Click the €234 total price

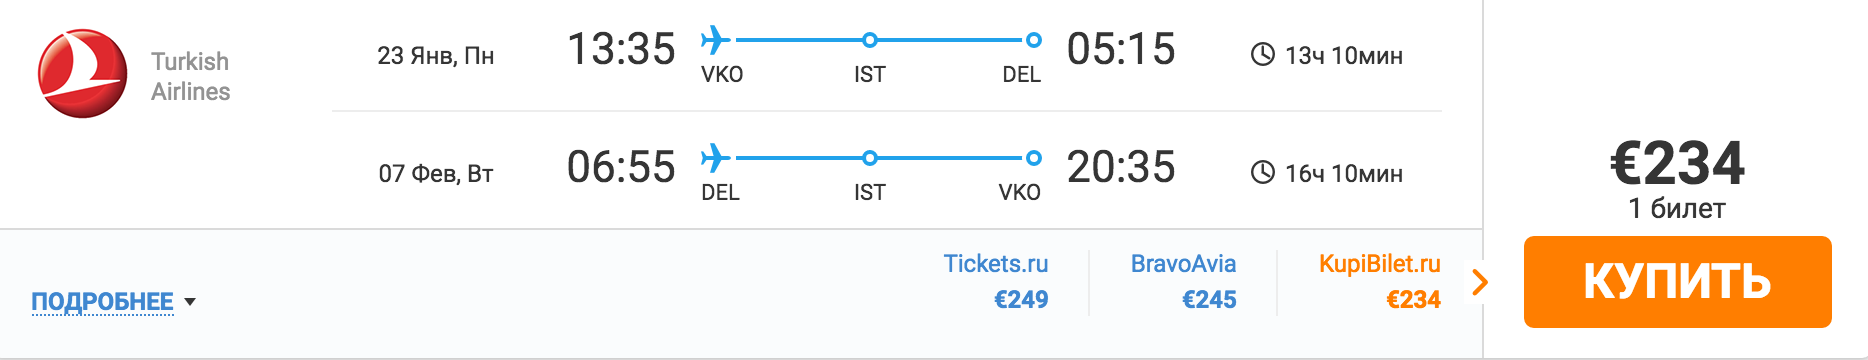[x=1677, y=163]
